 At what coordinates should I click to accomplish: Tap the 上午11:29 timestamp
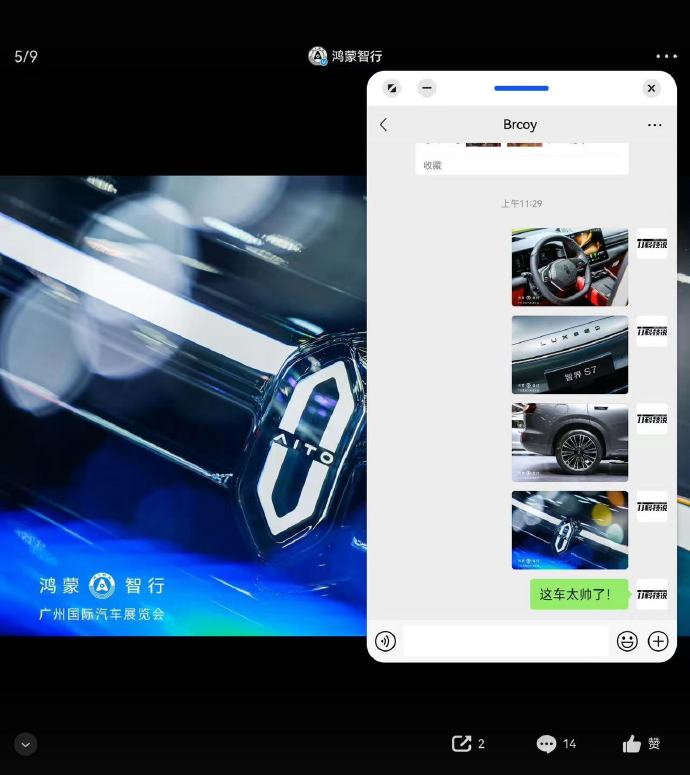click(x=521, y=204)
